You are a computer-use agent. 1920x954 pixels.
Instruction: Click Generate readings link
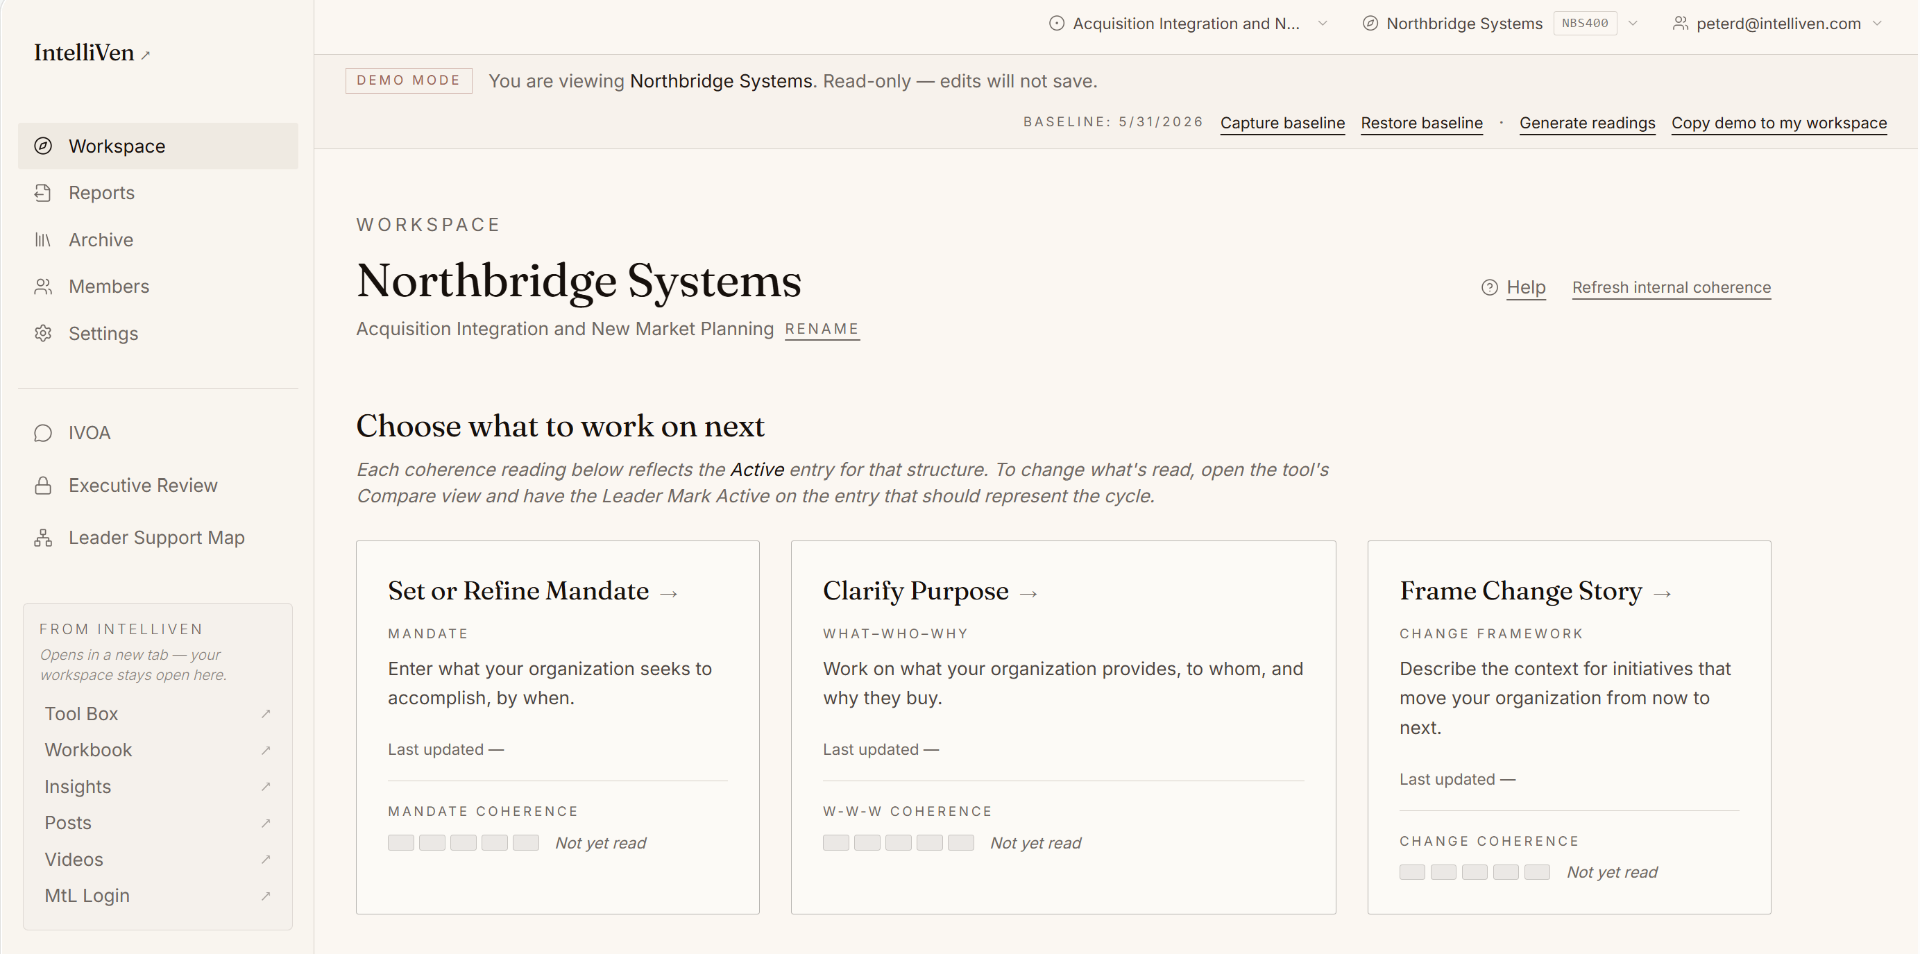(1587, 123)
